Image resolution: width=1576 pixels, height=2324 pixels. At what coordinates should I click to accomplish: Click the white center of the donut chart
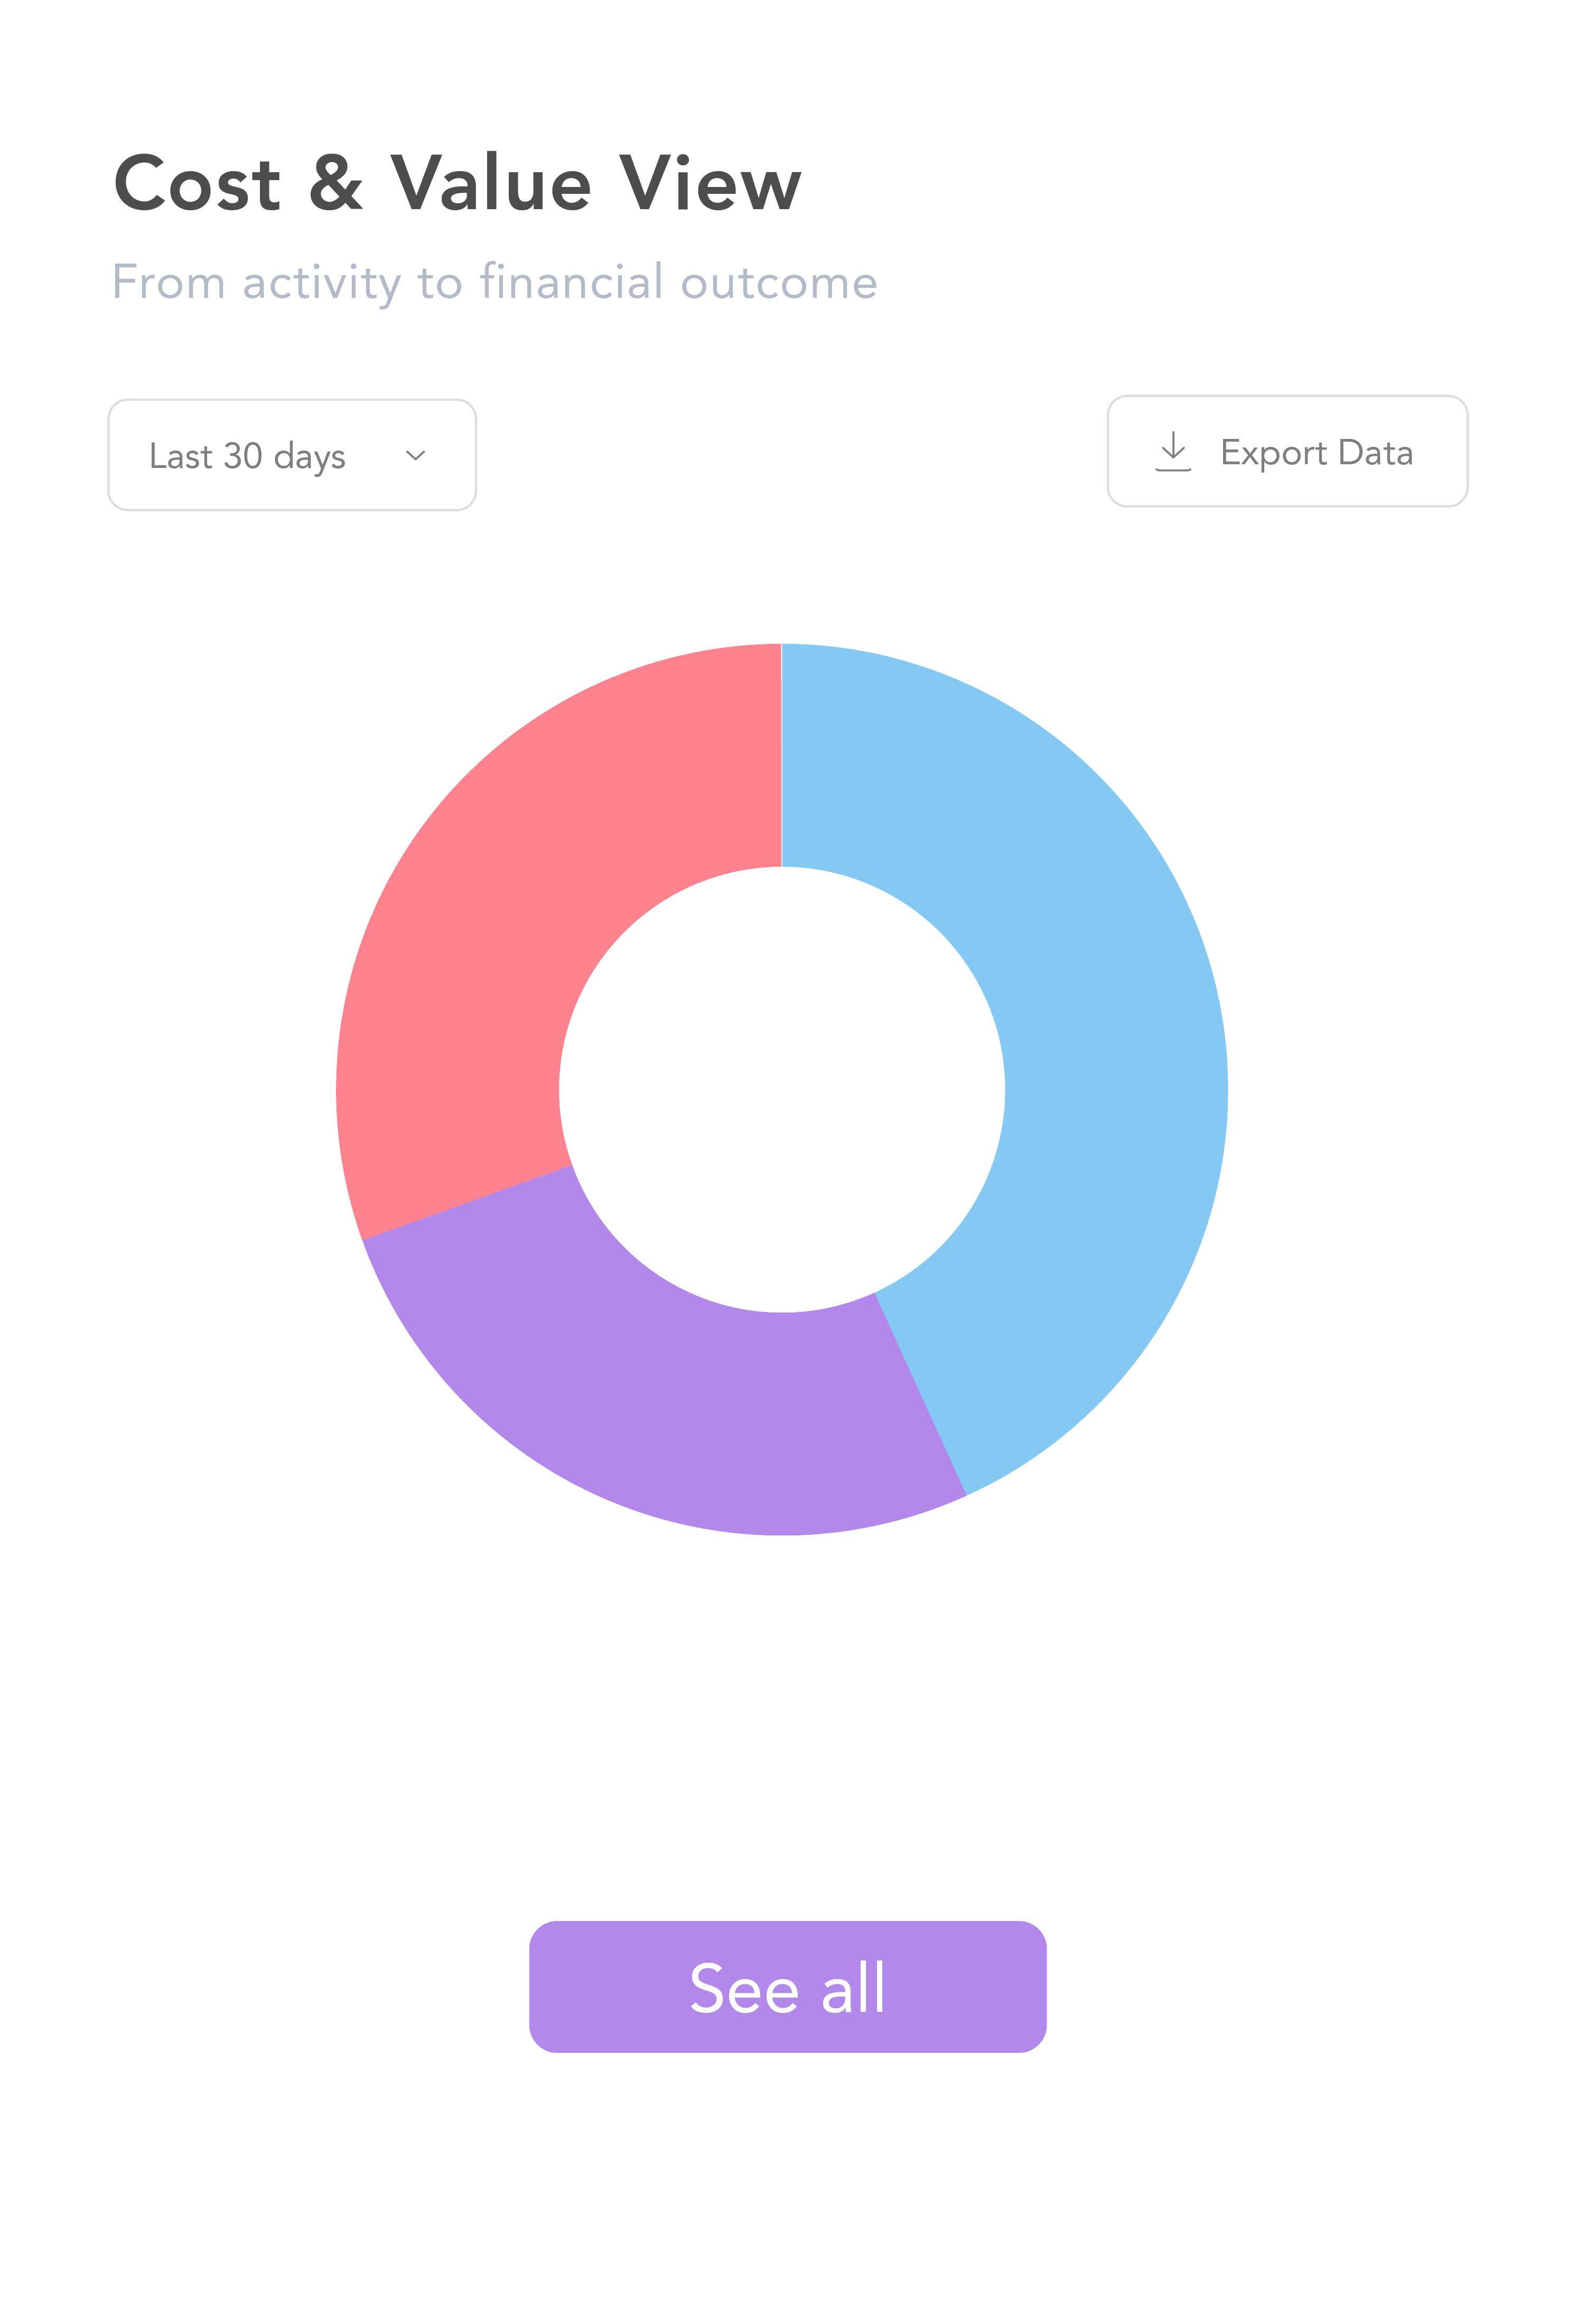782,1089
